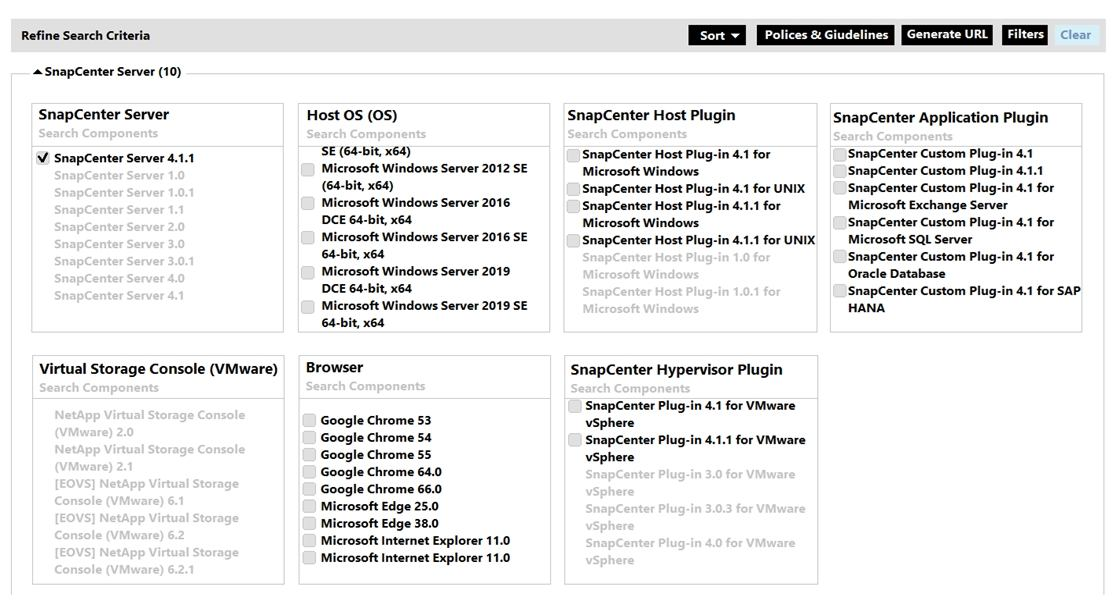Enable SnapCenter Host Plug-in 4.1 for UNIX
The image size is (1120, 608).
[574, 189]
